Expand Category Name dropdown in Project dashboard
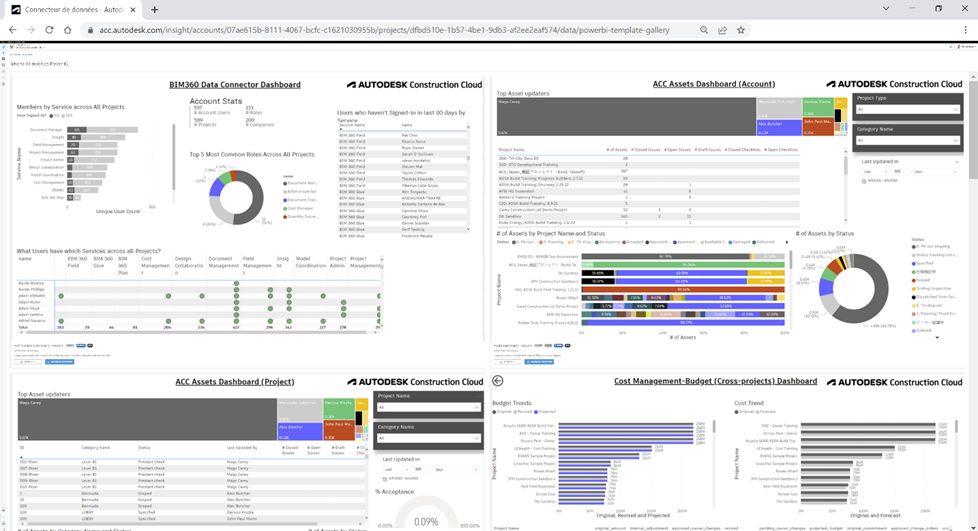Image resolution: width=978 pixels, height=531 pixels. 428,438
